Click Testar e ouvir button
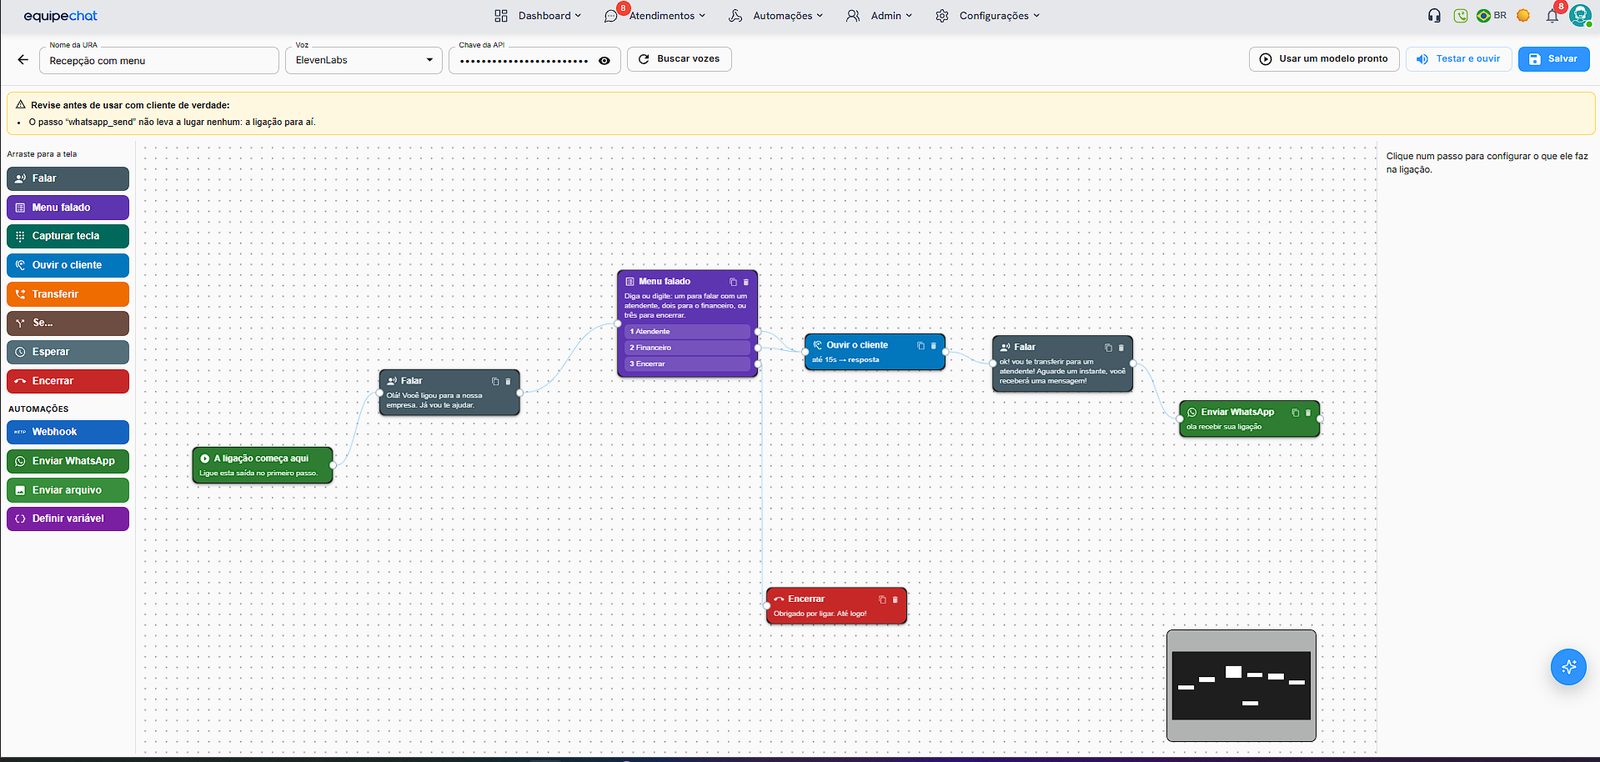Image resolution: width=1600 pixels, height=762 pixels. (x=1459, y=59)
